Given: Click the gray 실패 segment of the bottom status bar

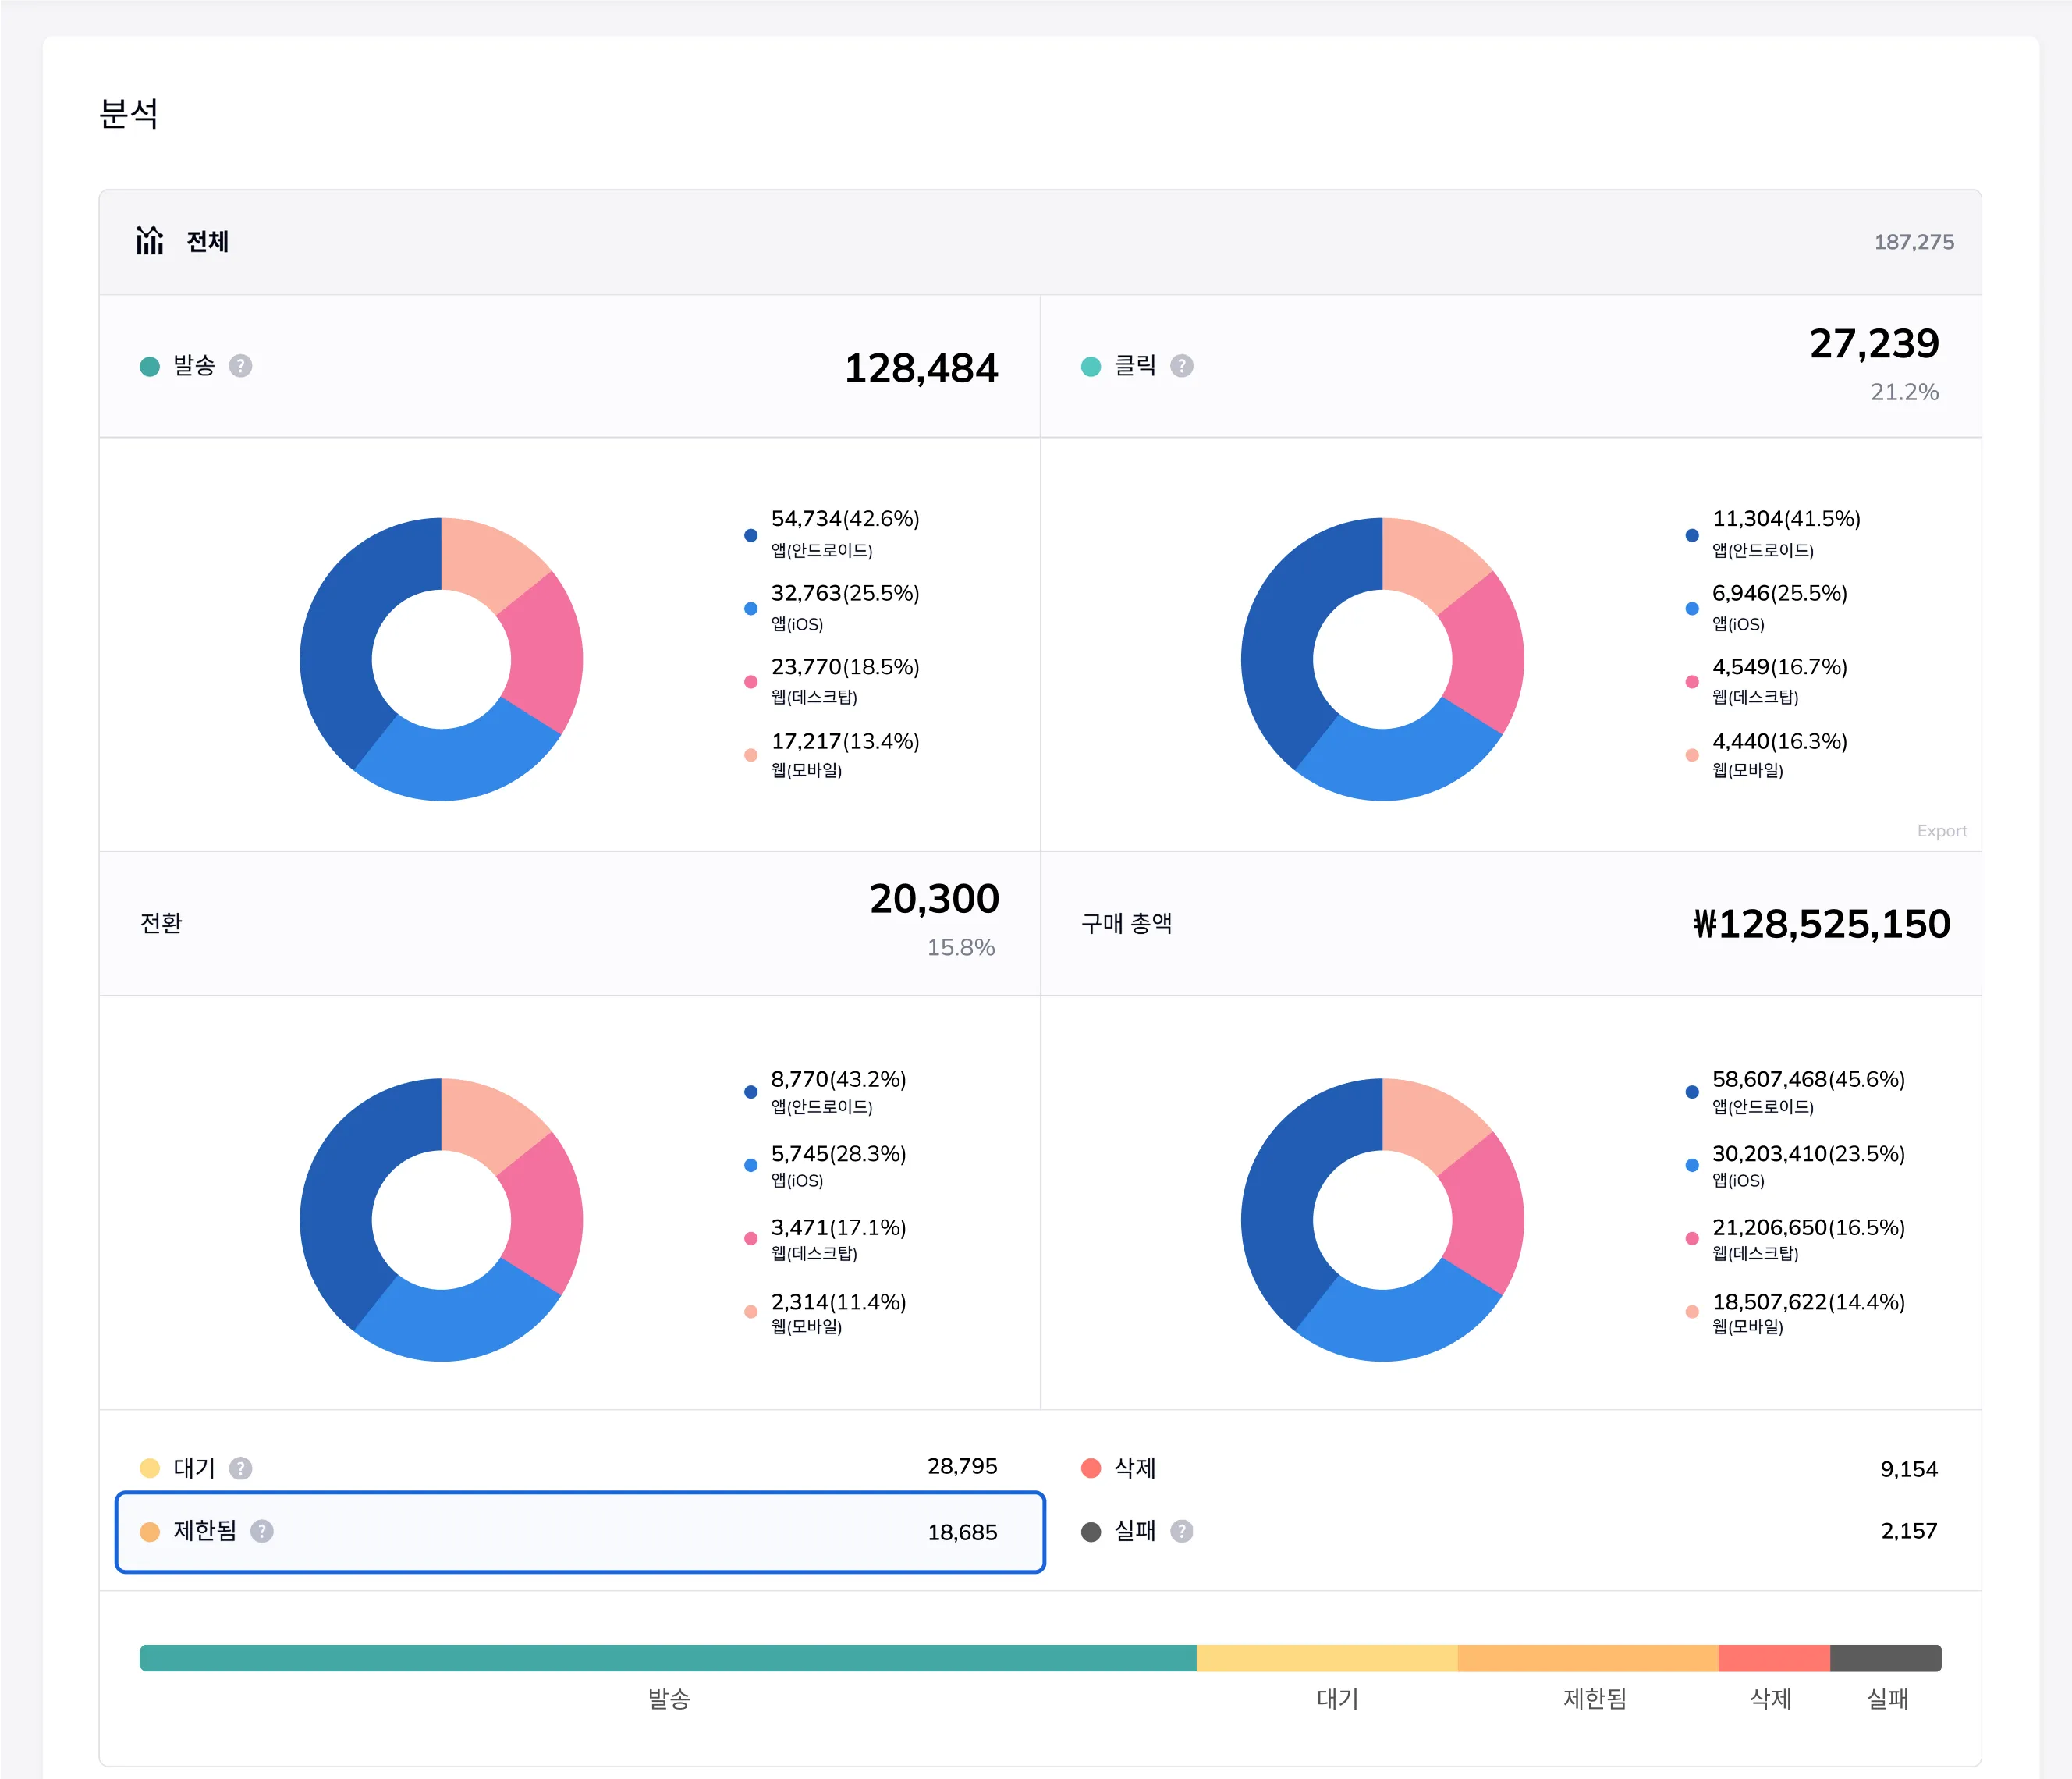Looking at the screenshot, I should click(x=1886, y=1658).
